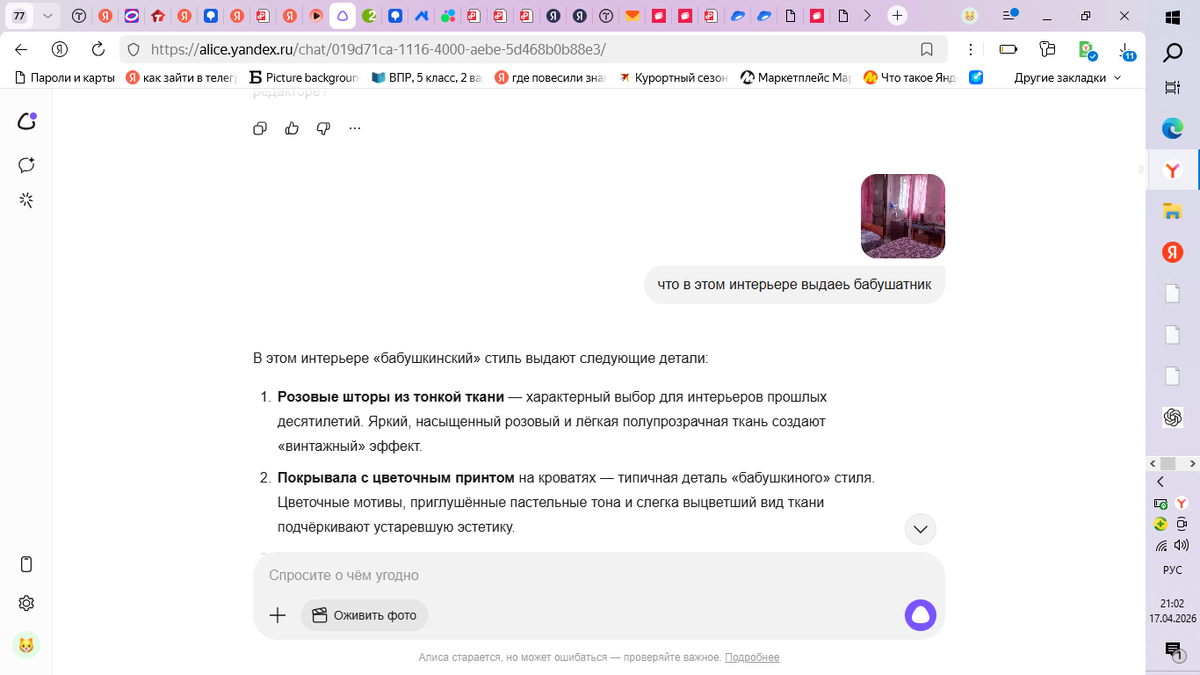Activate the purple Alice voice button
Viewport: 1200px width, 675px height.
tap(920, 615)
